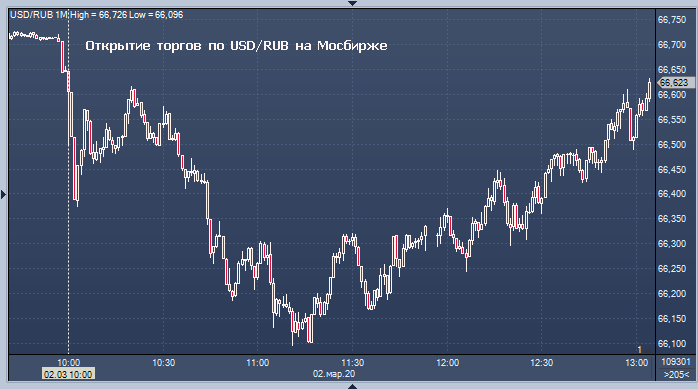This screenshot has width=698, height=389.
Task: Select the 02.мар.20 date label
Action: tap(334, 374)
